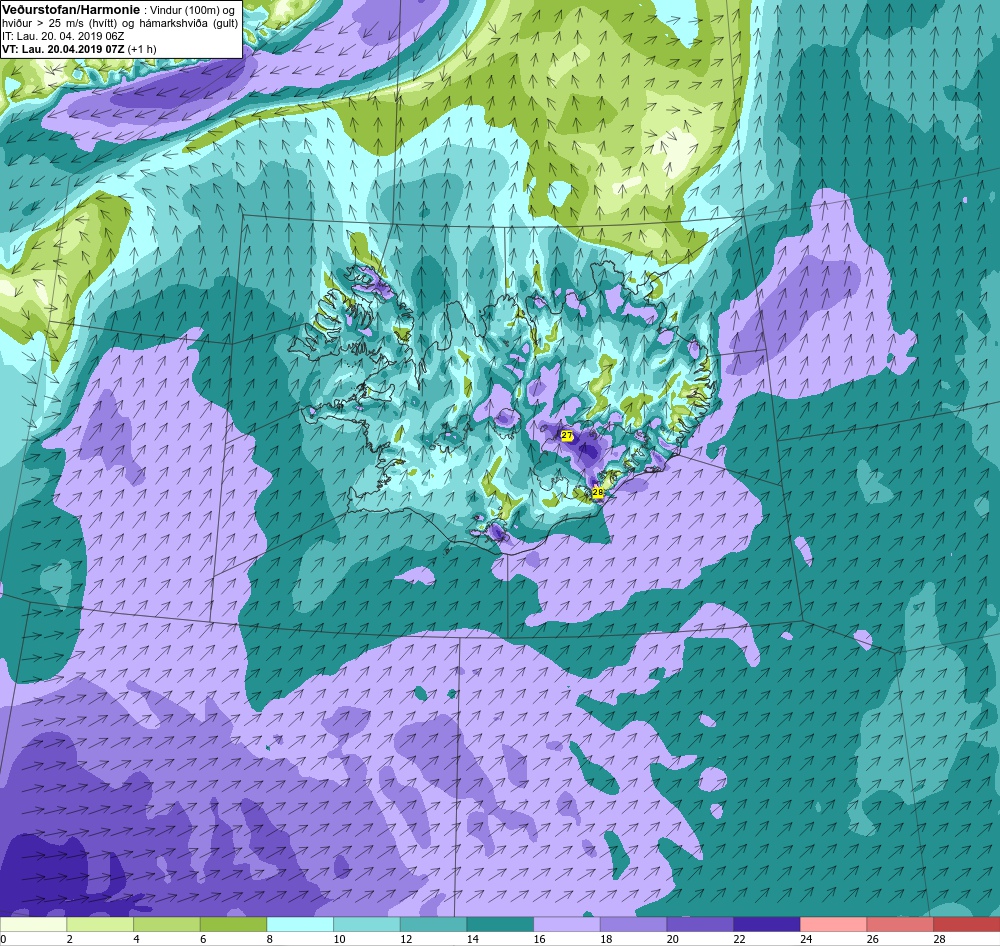Click the legend scale number '0'

3,939
